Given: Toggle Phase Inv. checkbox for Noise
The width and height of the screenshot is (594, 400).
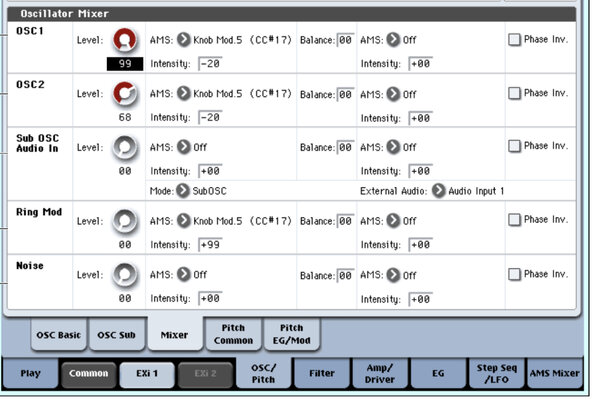Looking at the screenshot, I should coord(514,274).
